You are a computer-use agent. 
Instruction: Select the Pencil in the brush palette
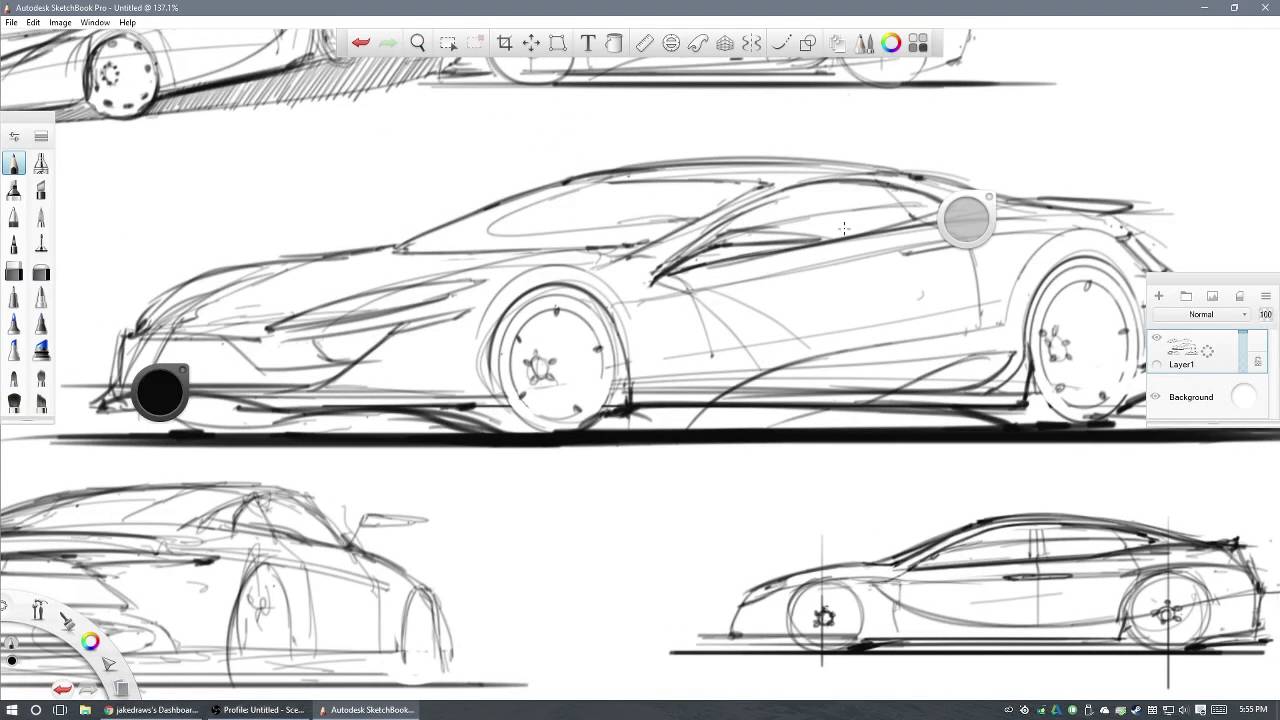14,163
